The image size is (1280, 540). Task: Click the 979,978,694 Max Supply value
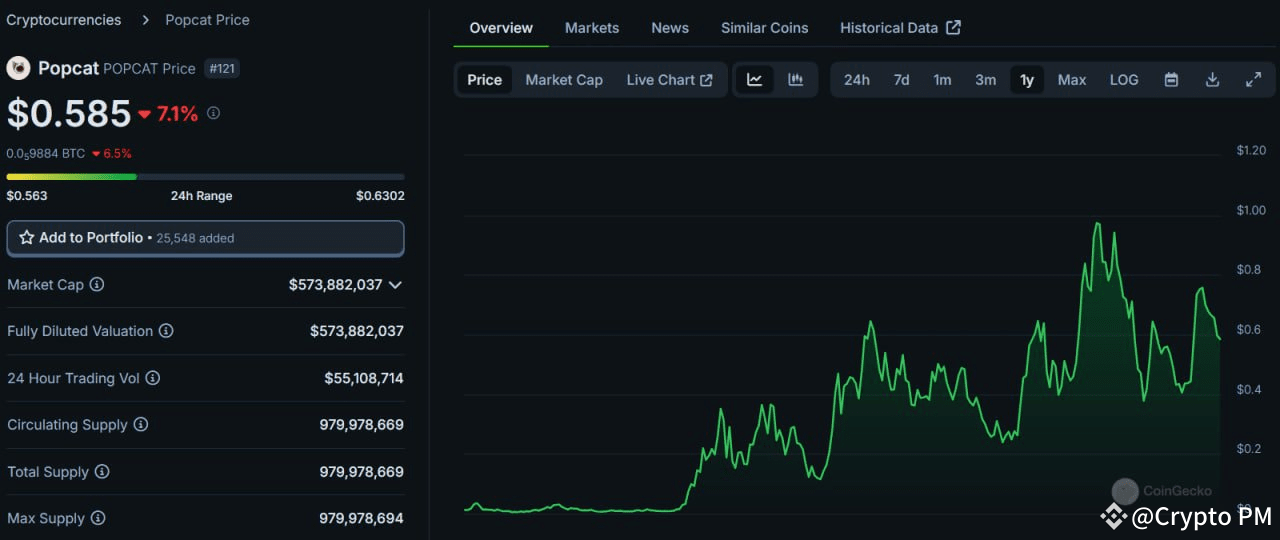pyautogui.click(x=362, y=518)
